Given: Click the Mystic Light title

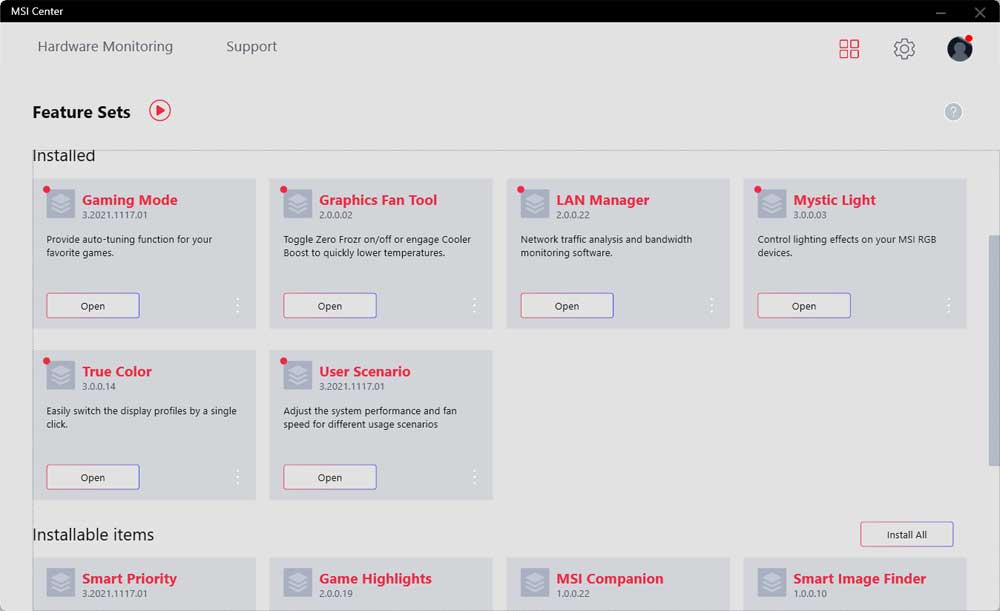Looking at the screenshot, I should [834, 200].
